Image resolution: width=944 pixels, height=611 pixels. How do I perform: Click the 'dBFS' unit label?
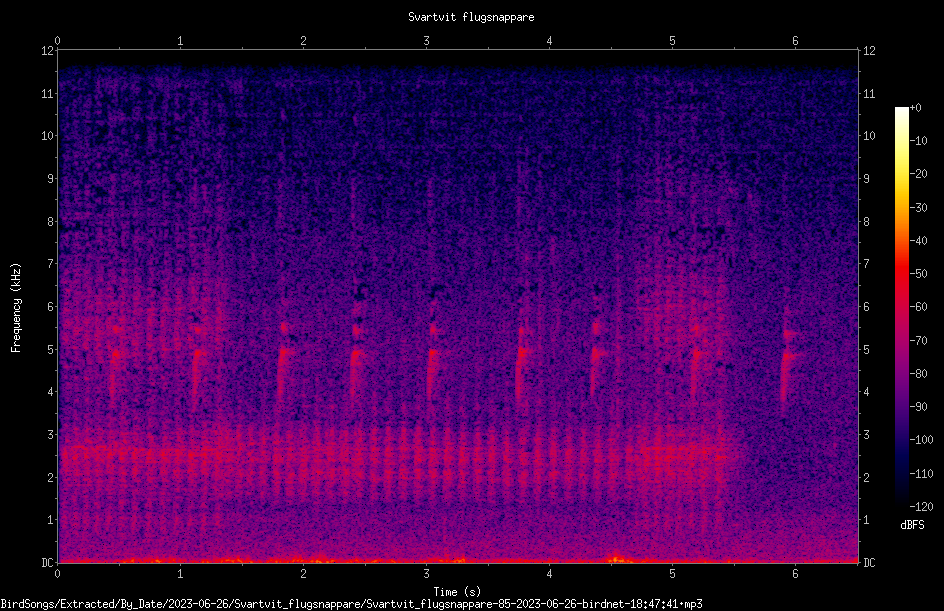pyautogui.click(x=912, y=525)
